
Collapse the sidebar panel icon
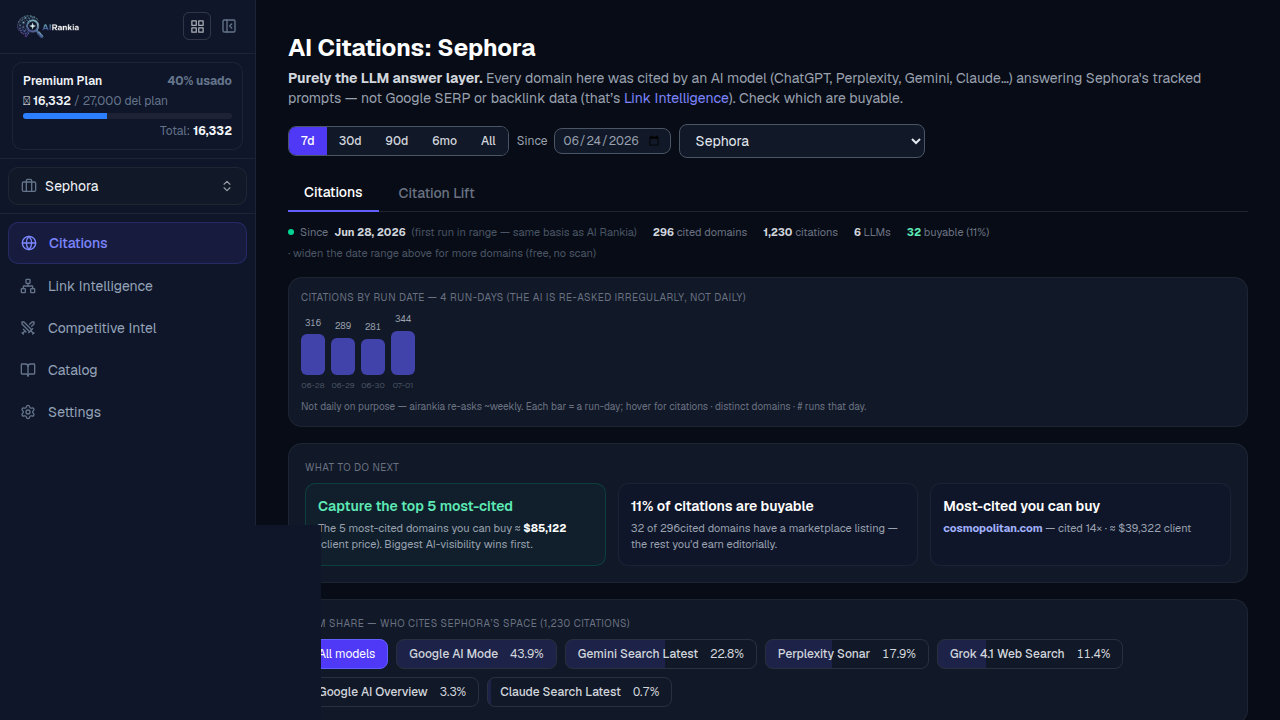(229, 26)
